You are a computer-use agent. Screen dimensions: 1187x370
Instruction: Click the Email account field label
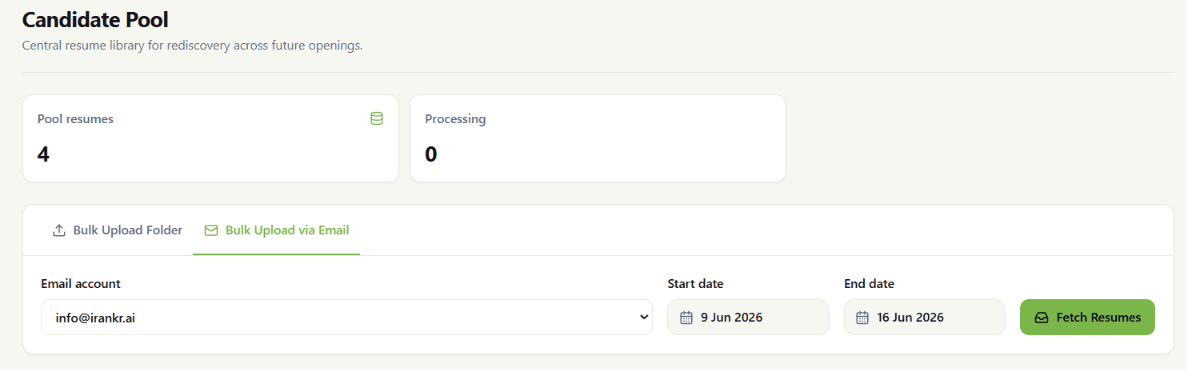coord(80,284)
